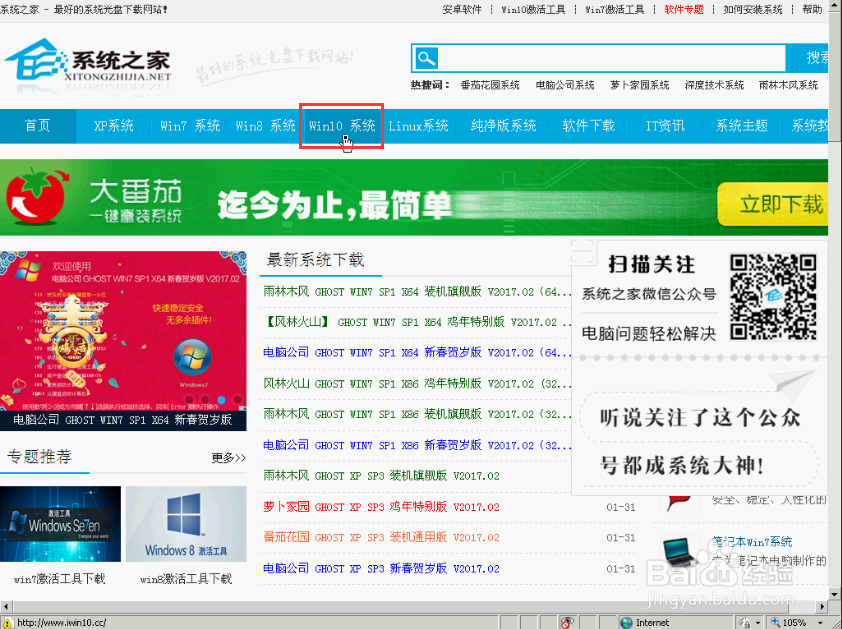Open the Win10激活工具 top link

[533, 10]
